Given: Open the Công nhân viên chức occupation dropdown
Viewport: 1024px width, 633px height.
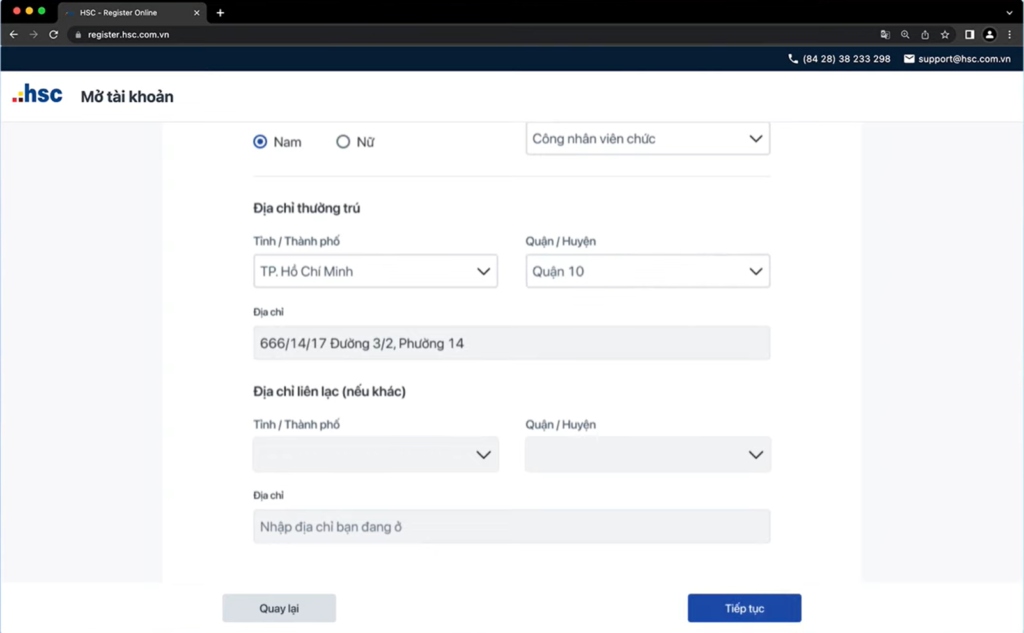Looking at the screenshot, I should 648,138.
